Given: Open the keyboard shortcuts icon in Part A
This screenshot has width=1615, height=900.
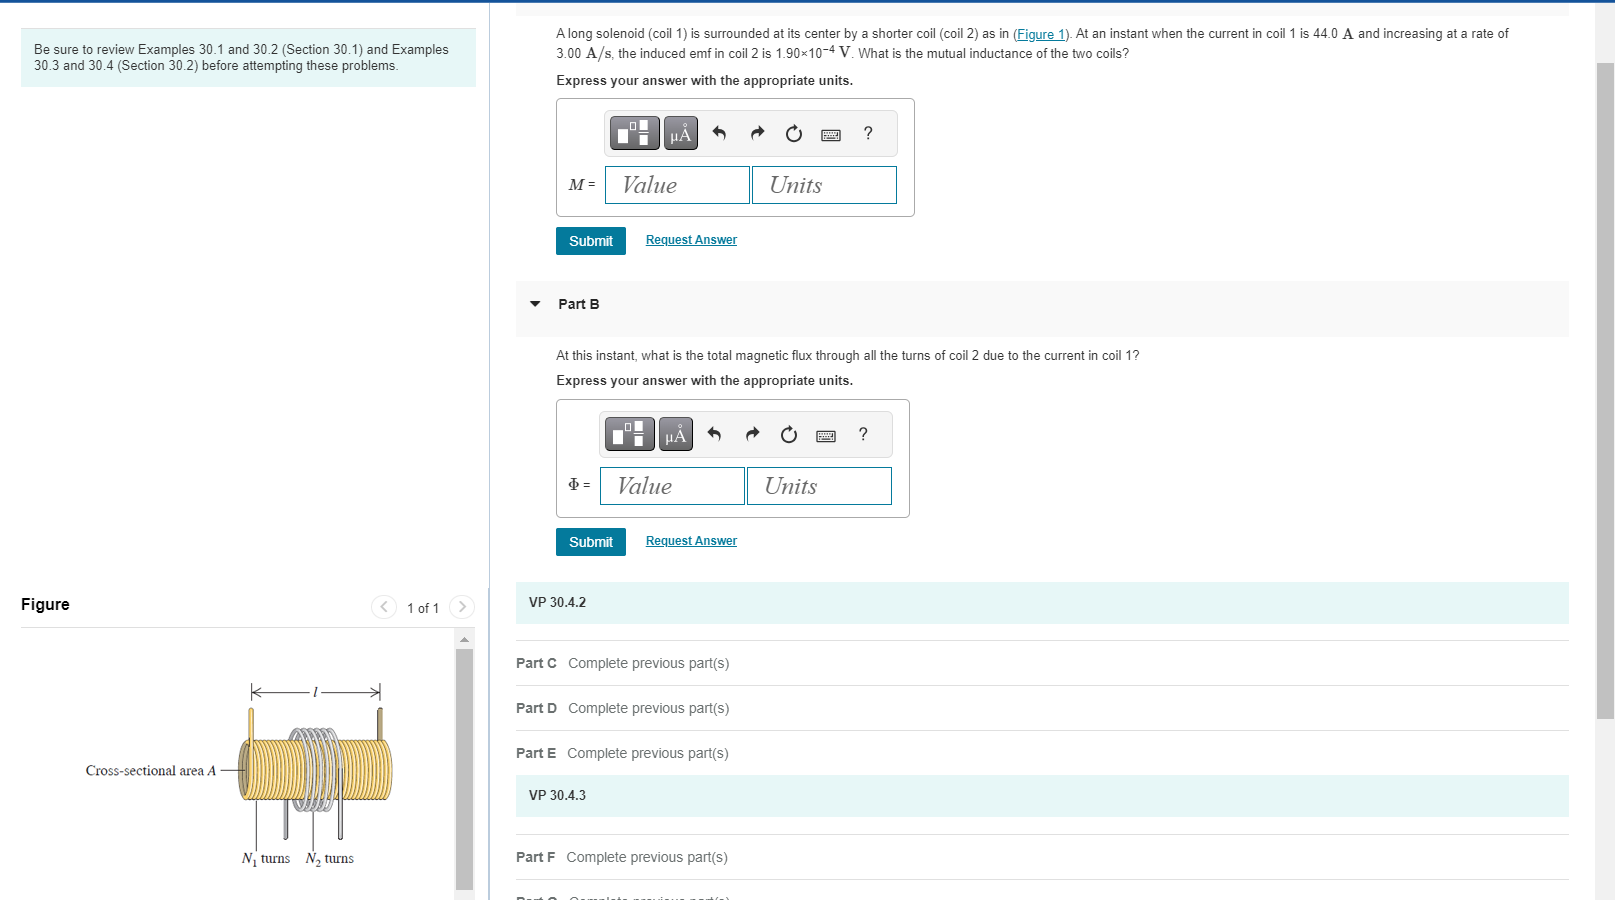Looking at the screenshot, I should 830,133.
